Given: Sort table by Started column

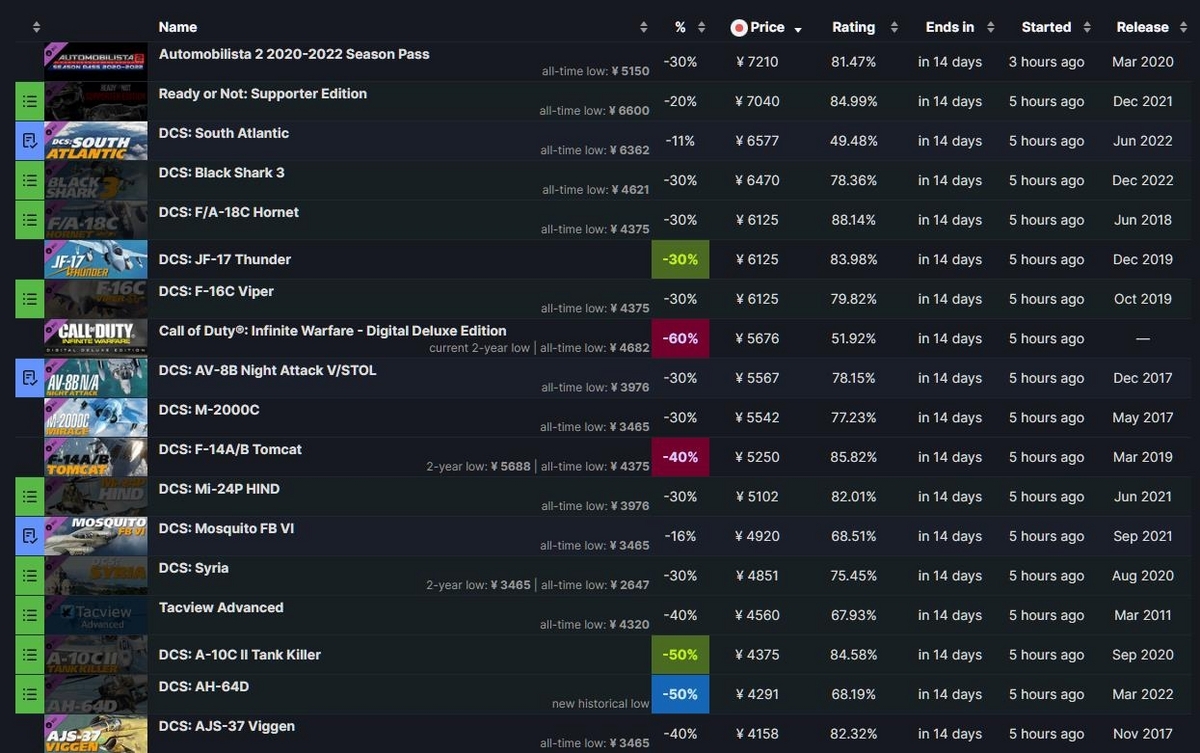Looking at the screenshot, I should [1046, 27].
